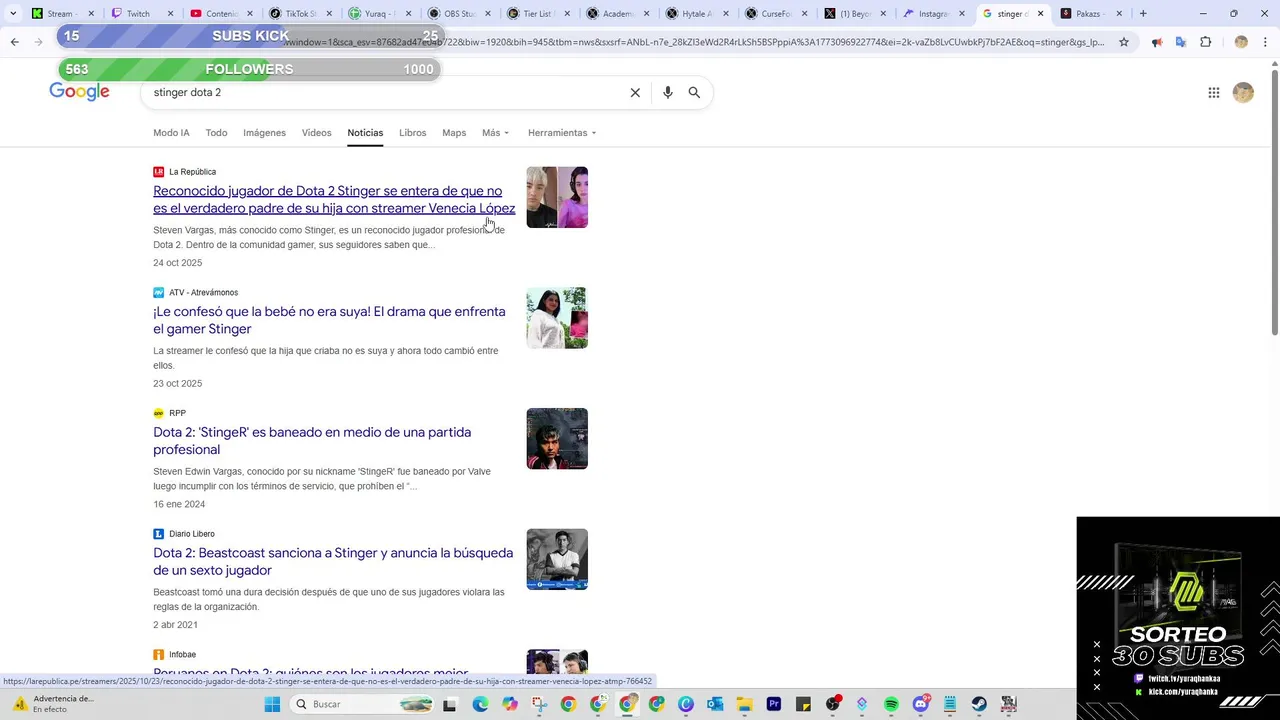Open Sticky Notes from the taskbar
Screen dimensions: 1280x720
(803, 704)
